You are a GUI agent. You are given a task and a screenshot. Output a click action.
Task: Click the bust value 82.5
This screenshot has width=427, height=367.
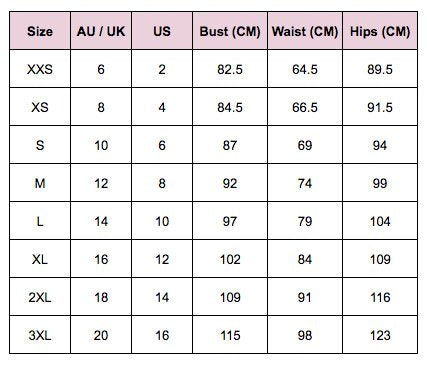pyautogui.click(x=230, y=69)
